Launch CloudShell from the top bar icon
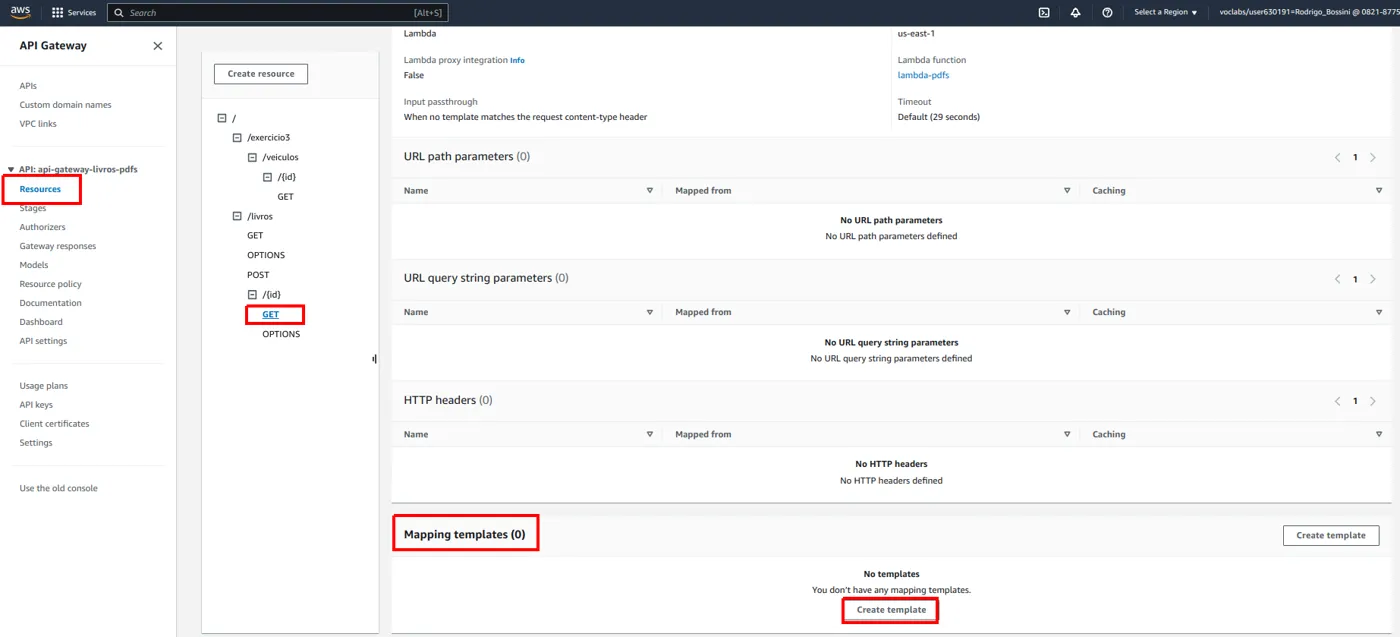The width and height of the screenshot is (1400, 637). pyautogui.click(x=1044, y=13)
